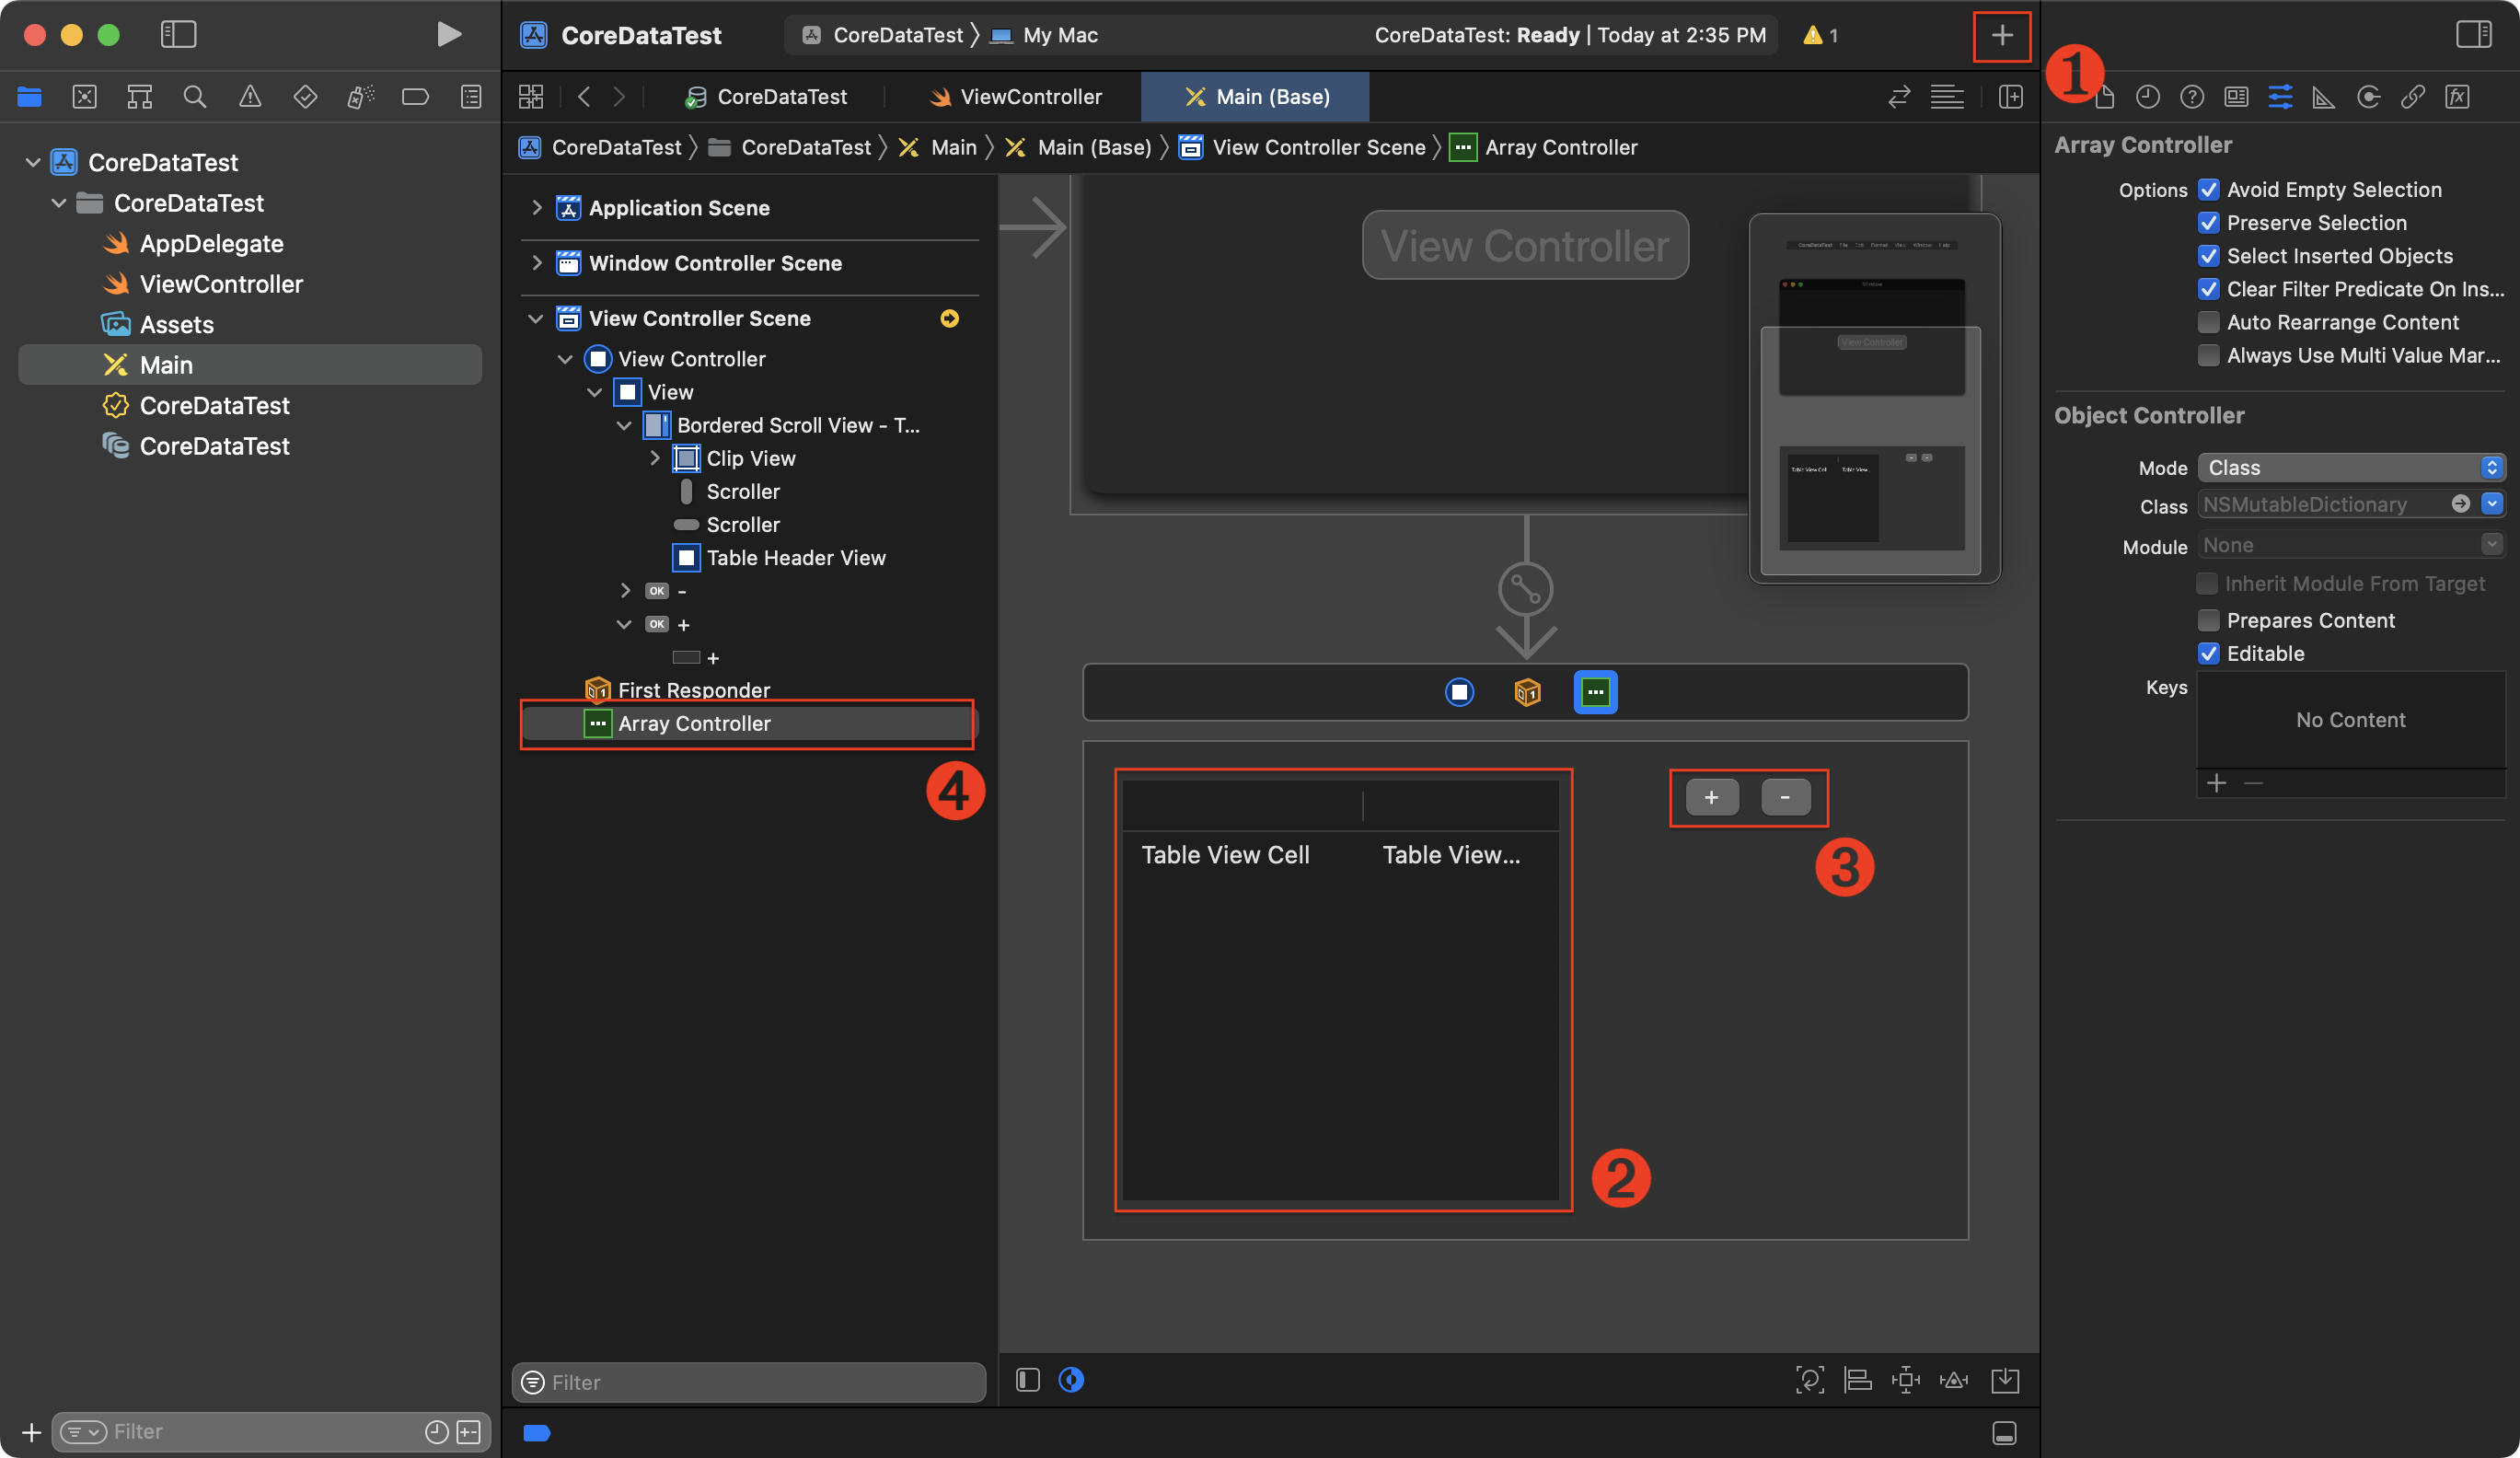Enable Auto Rearrange Content checkbox
Image resolution: width=2520 pixels, height=1458 pixels.
pyautogui.click(x=2208, y=322)
